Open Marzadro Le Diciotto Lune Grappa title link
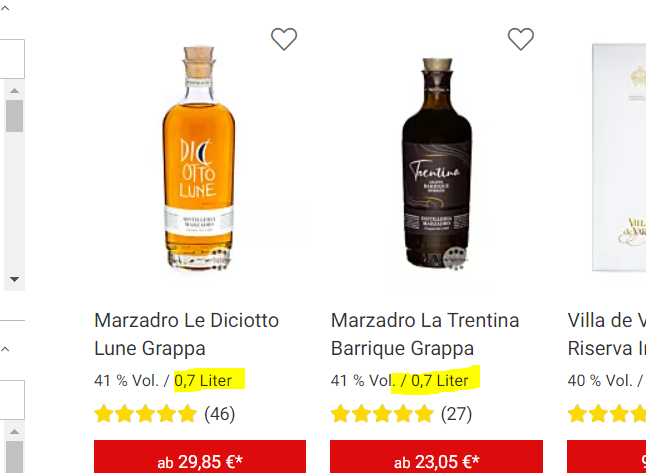646x473 pixels. point(186,334)
